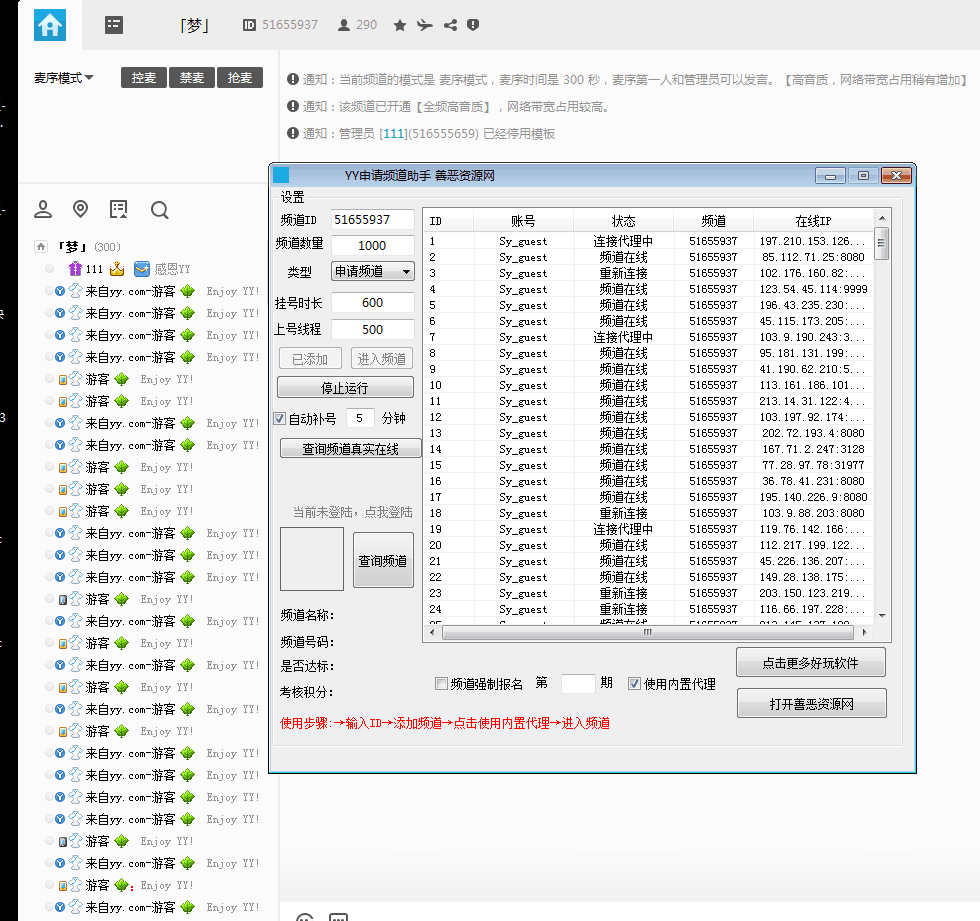
Task: Enable the 频道强制报名 checkbox
Action: point(441,683)
